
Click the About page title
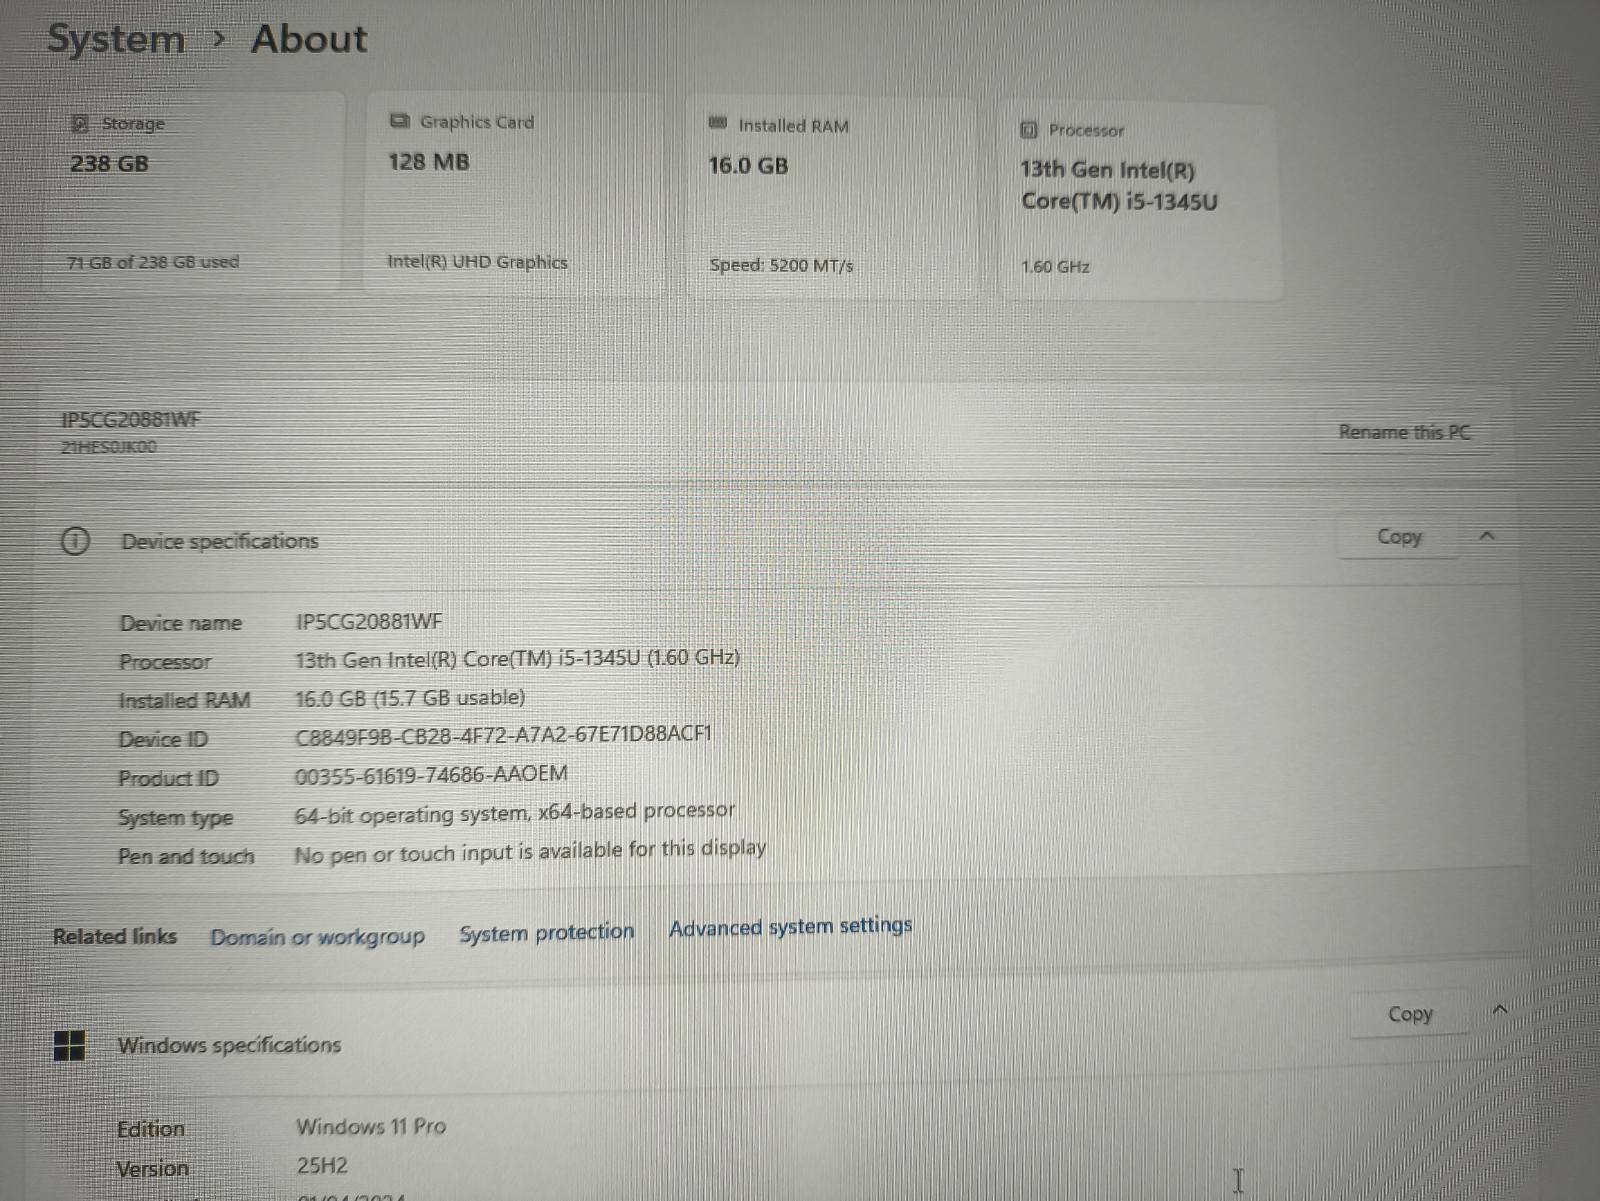coord(309,39)
